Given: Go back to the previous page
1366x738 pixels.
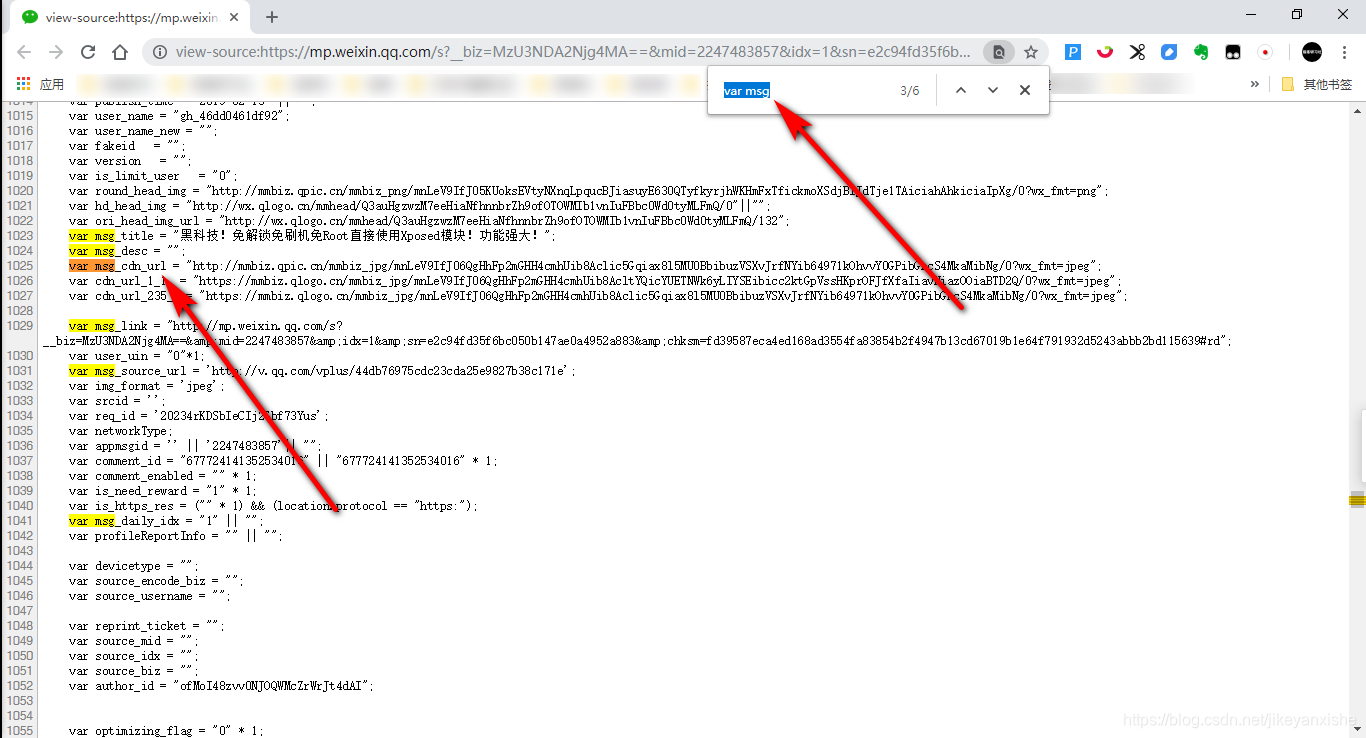Looking at the screenshot, I should pyautogui.click(x=24, y=52).
